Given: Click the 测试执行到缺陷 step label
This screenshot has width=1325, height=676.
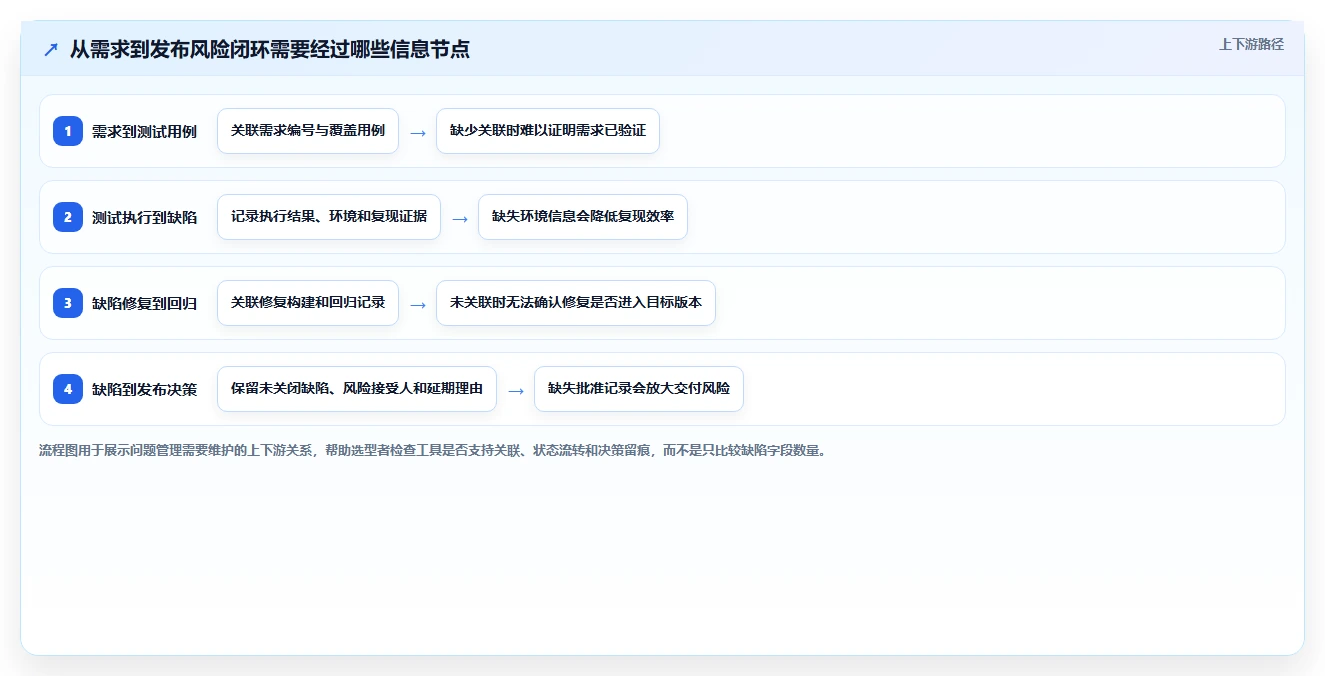Looking at the screenshot, I should coord(144,217).
